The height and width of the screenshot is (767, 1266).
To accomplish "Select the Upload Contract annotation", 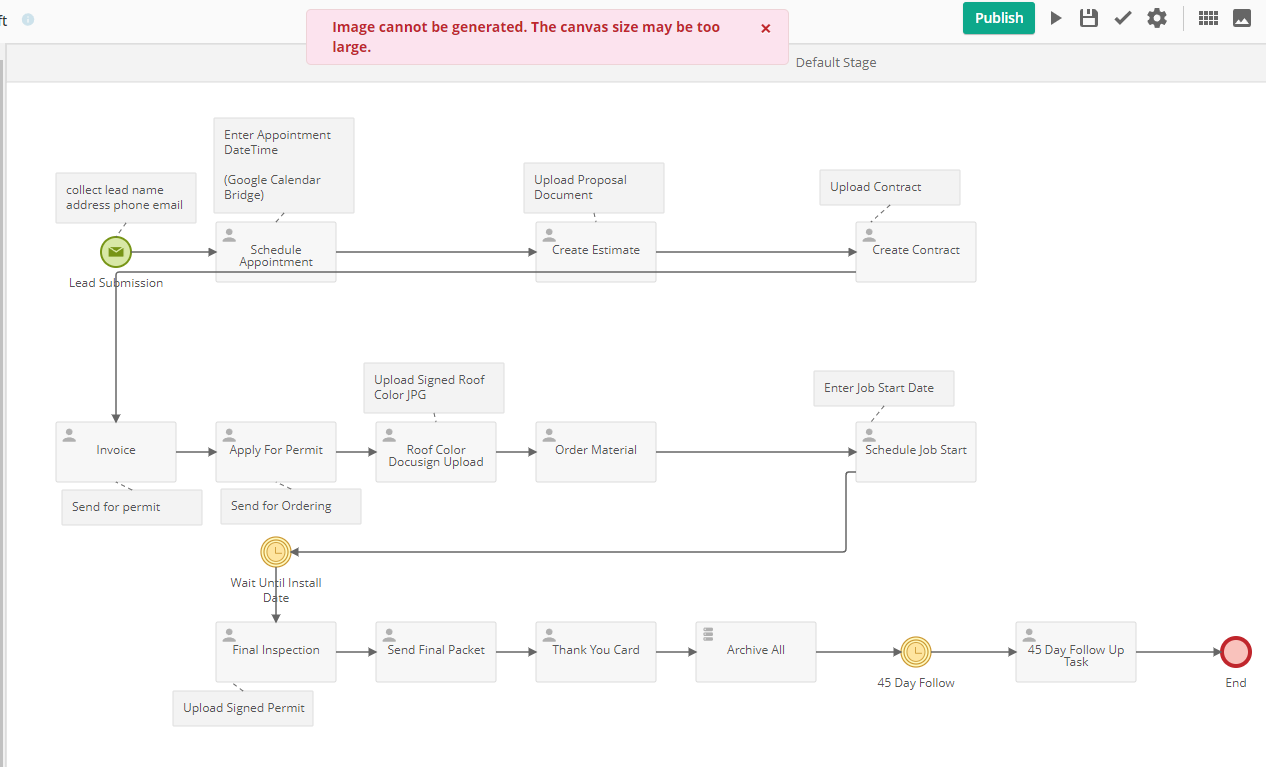I will pos(890,187).
